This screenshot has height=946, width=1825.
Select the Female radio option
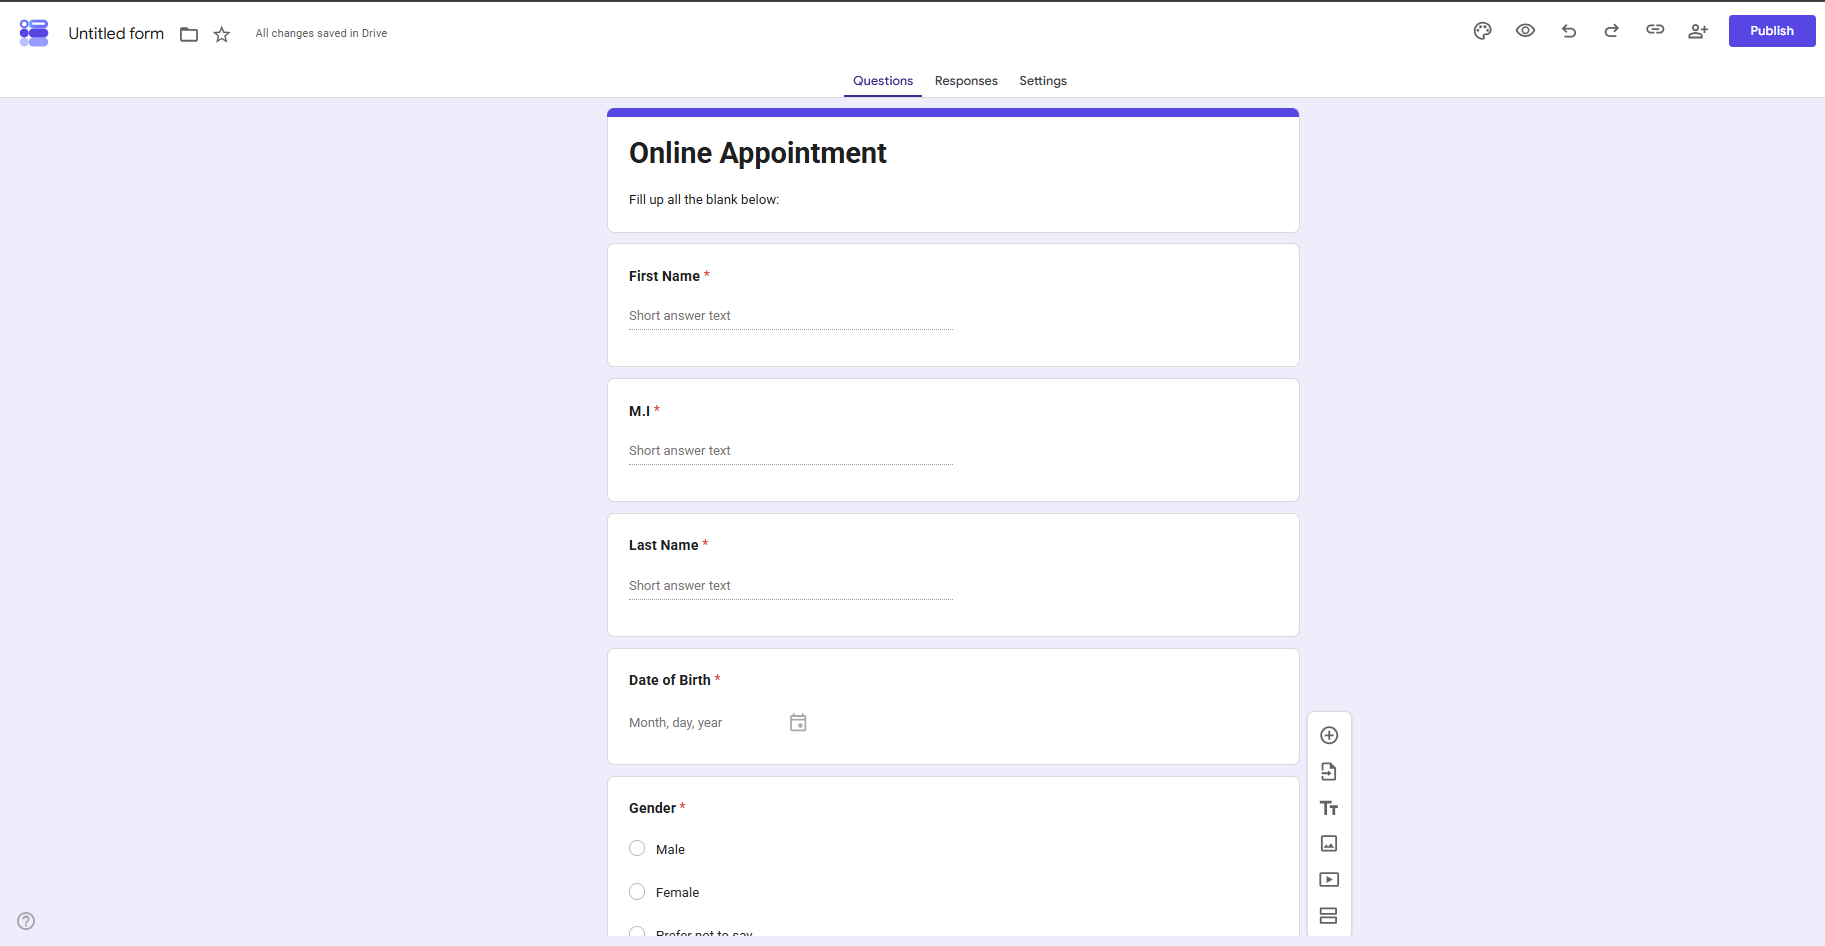click(637, 891)
